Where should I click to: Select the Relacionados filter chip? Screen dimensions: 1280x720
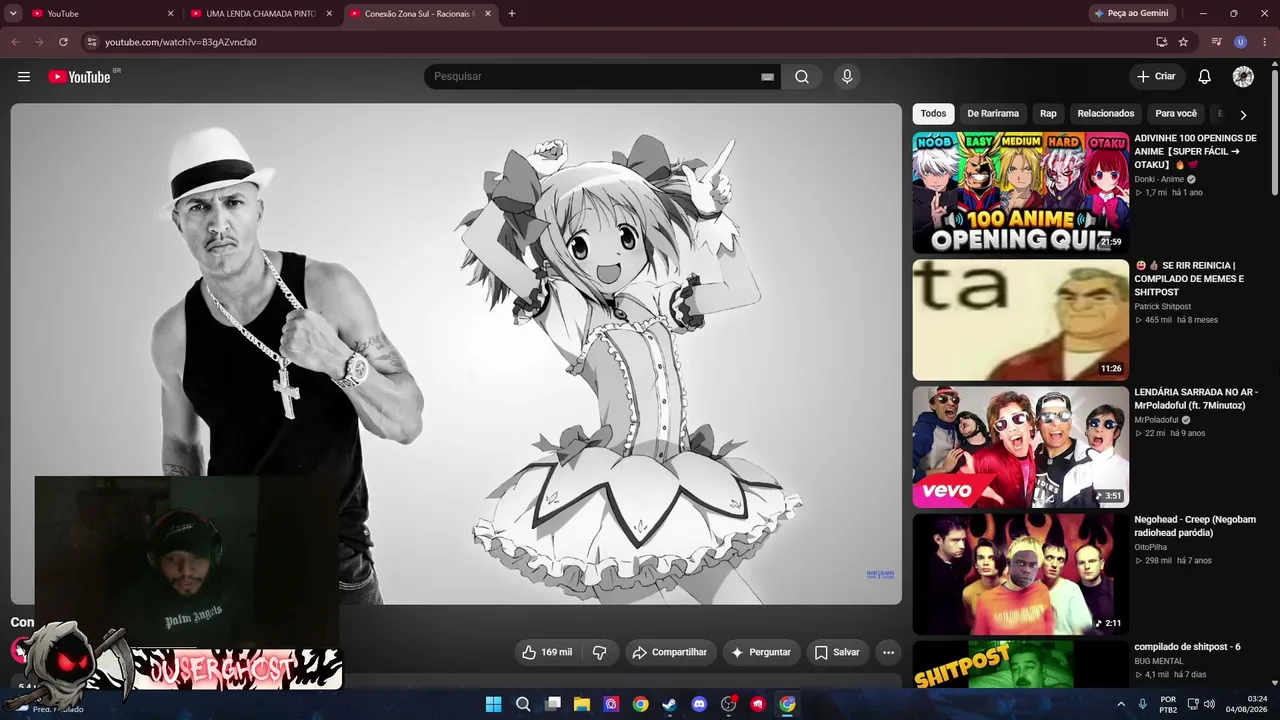click(1106, 114)
